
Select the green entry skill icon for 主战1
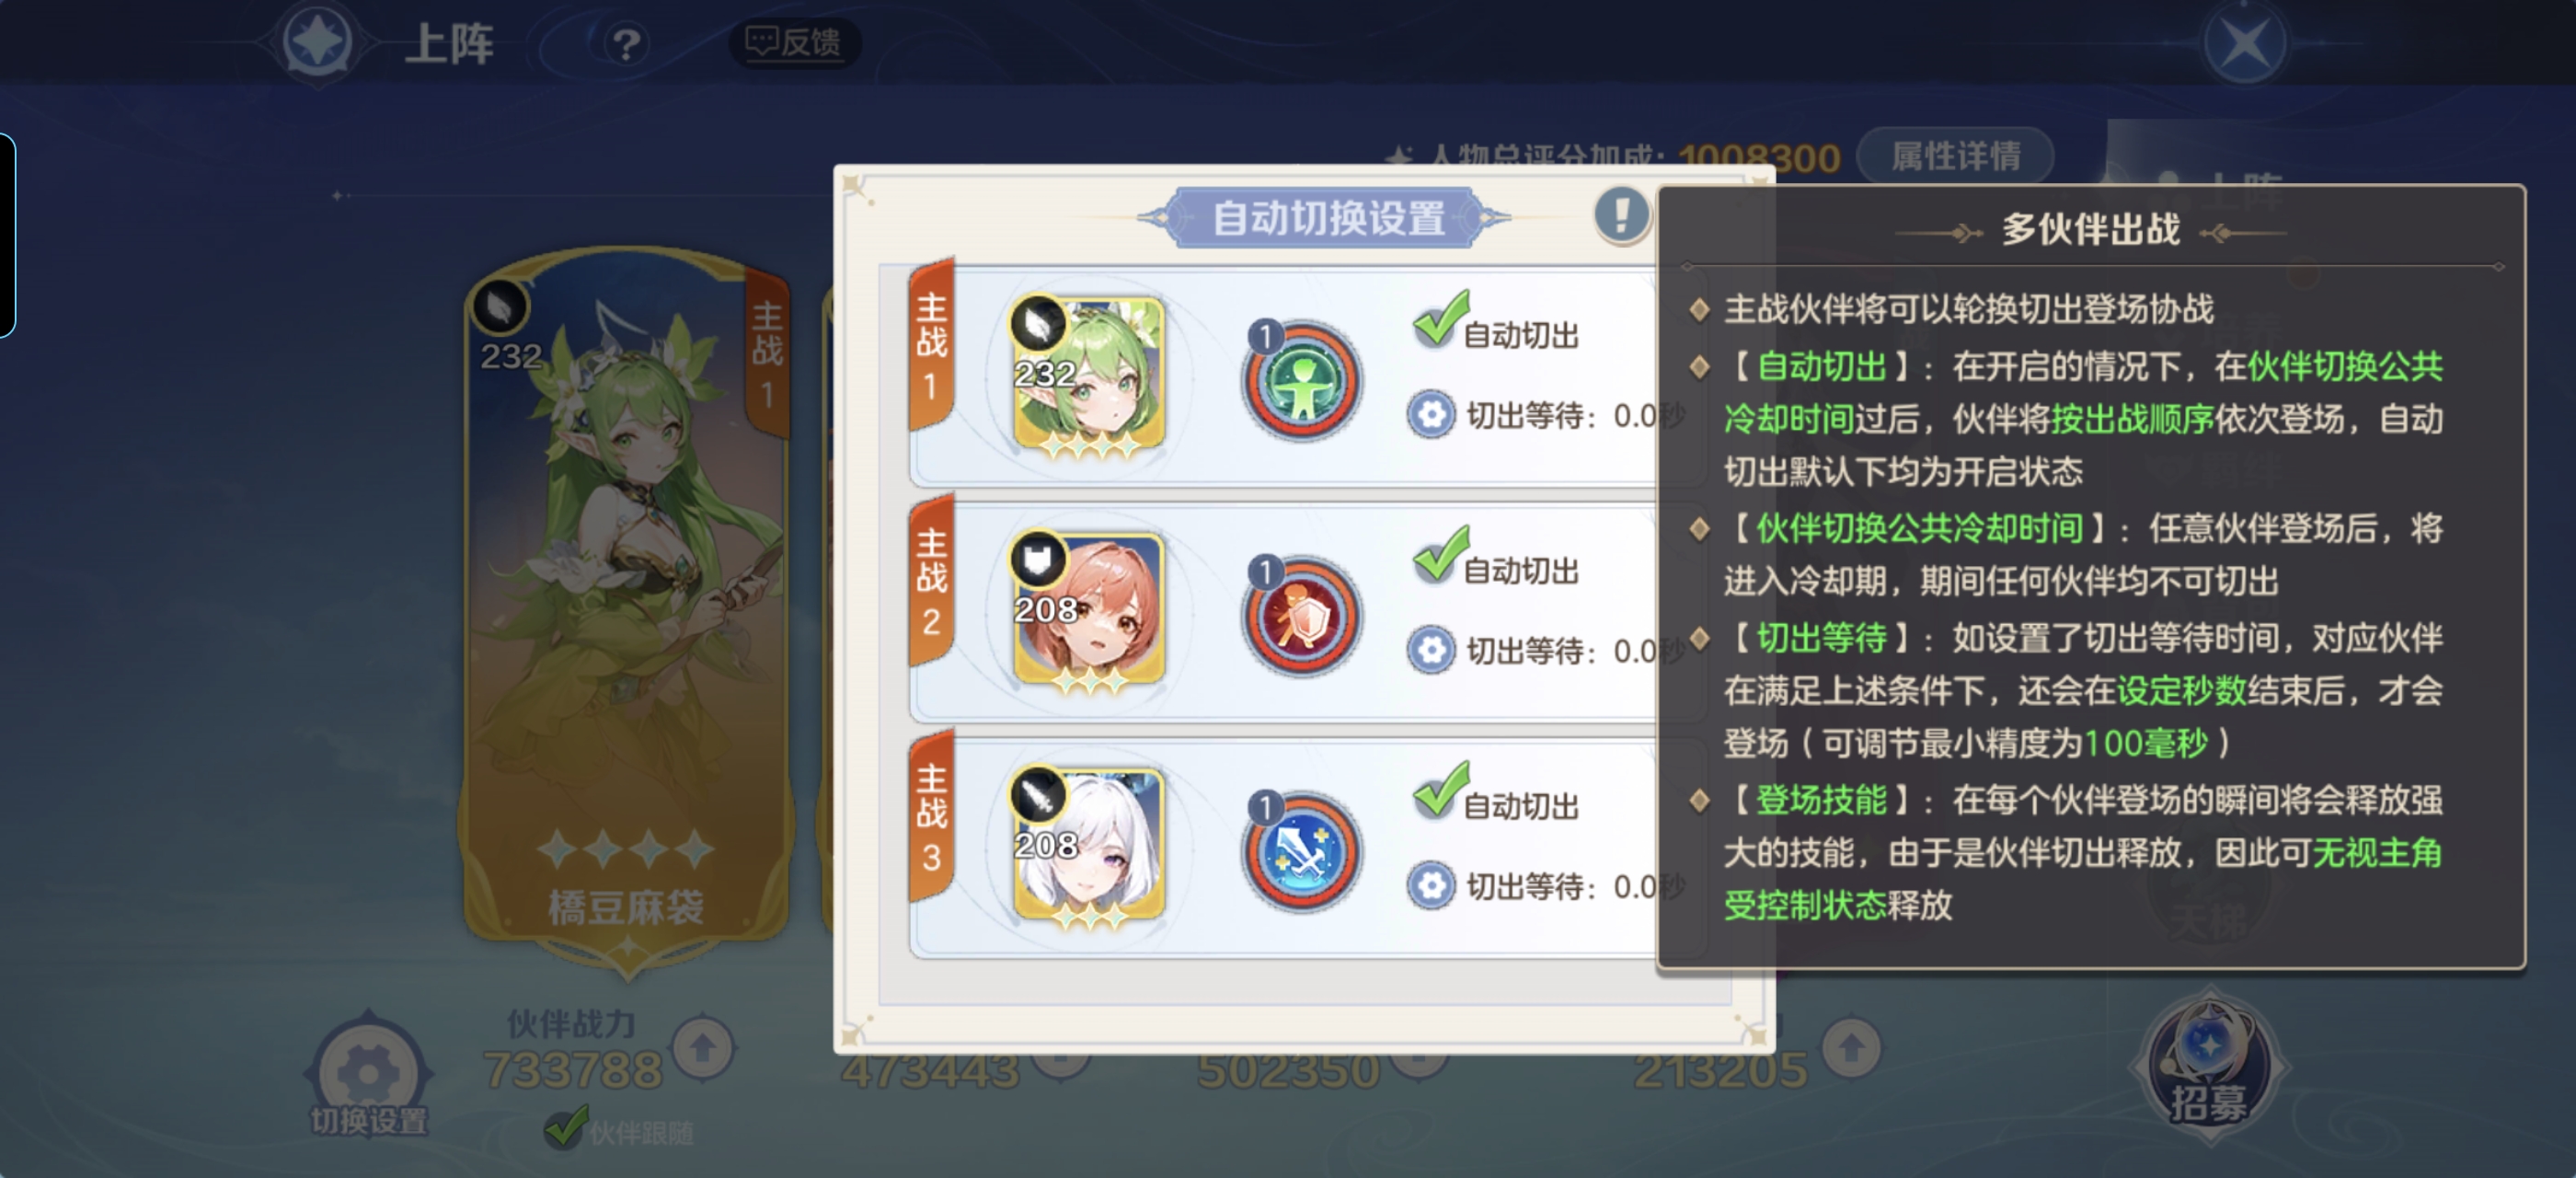click(x=1302, y=381)
